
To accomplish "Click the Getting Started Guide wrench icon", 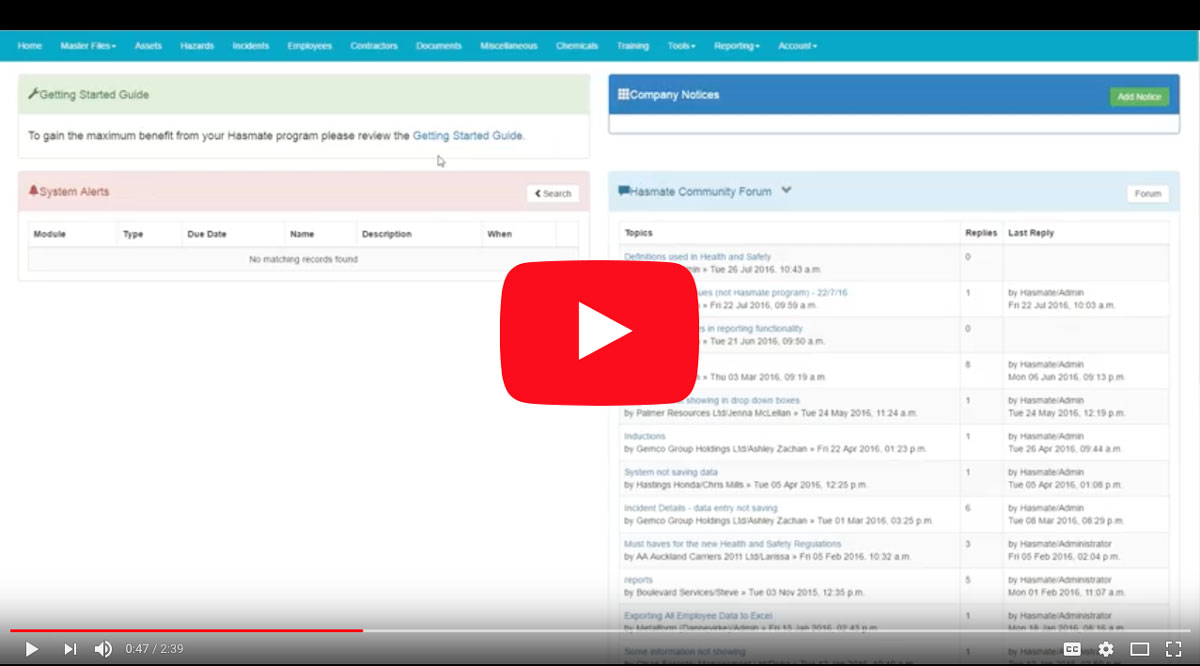I will pos(33,94).
